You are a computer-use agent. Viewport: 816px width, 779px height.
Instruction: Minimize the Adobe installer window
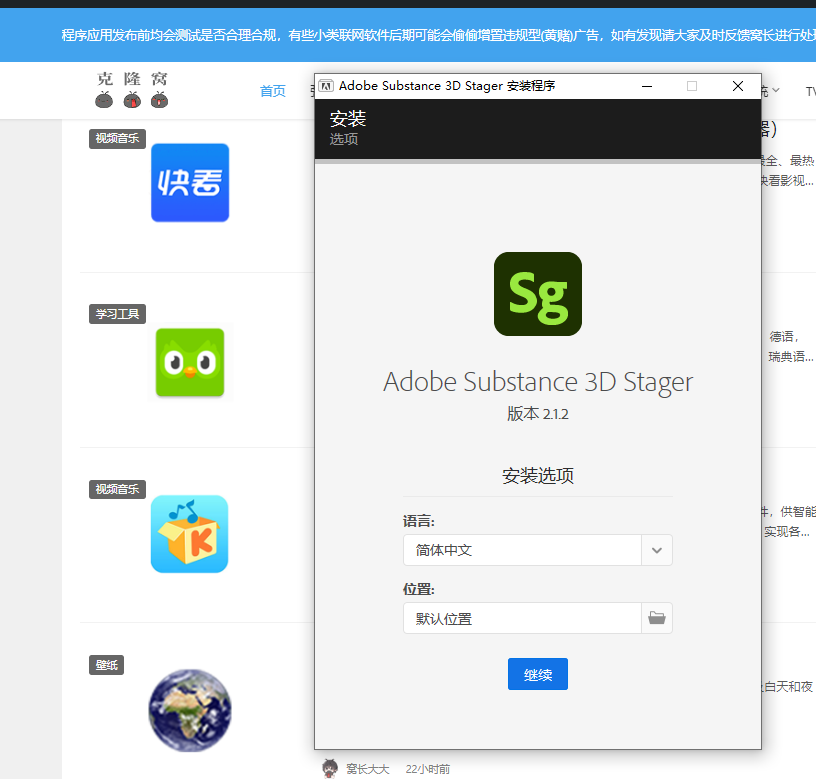(647, 86)
